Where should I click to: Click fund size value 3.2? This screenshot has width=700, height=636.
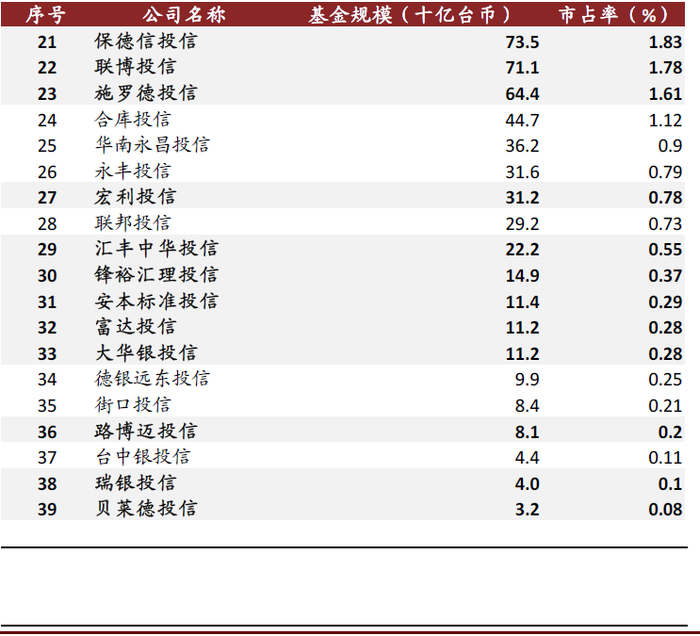(x=527, y=510)
